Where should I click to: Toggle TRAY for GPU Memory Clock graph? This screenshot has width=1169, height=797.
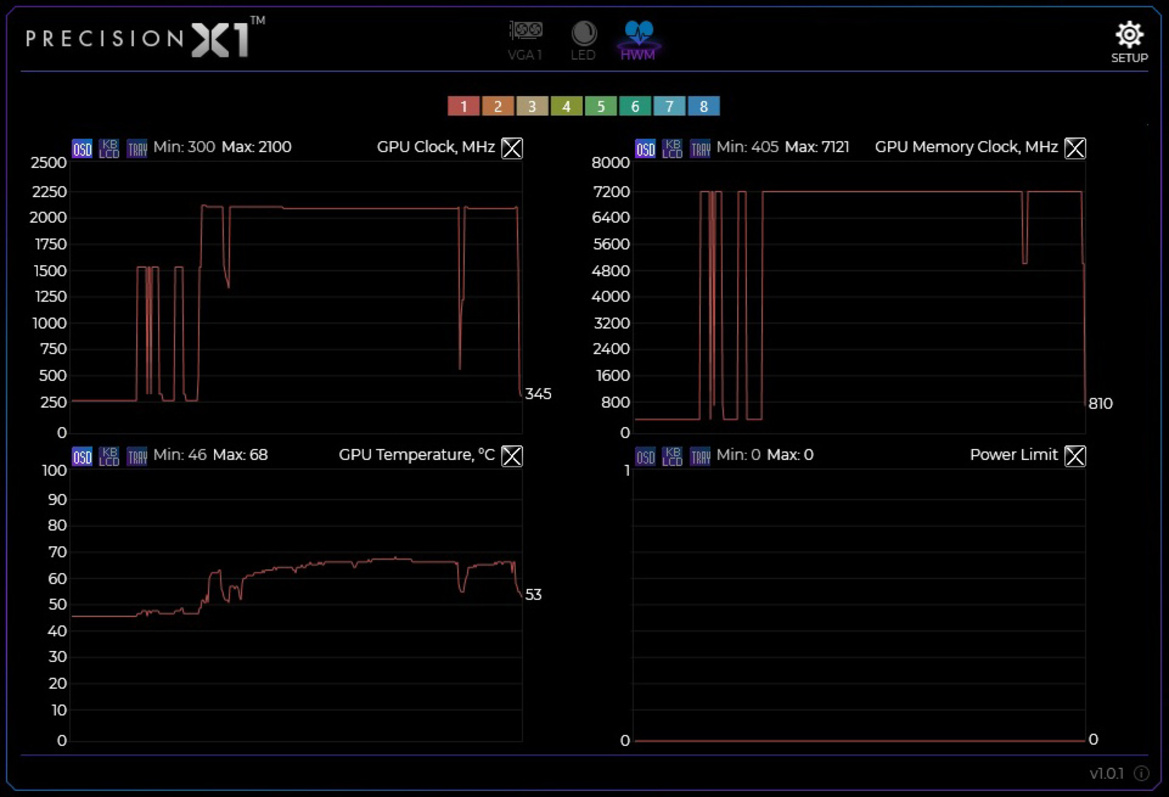click(x=700, y=148)
